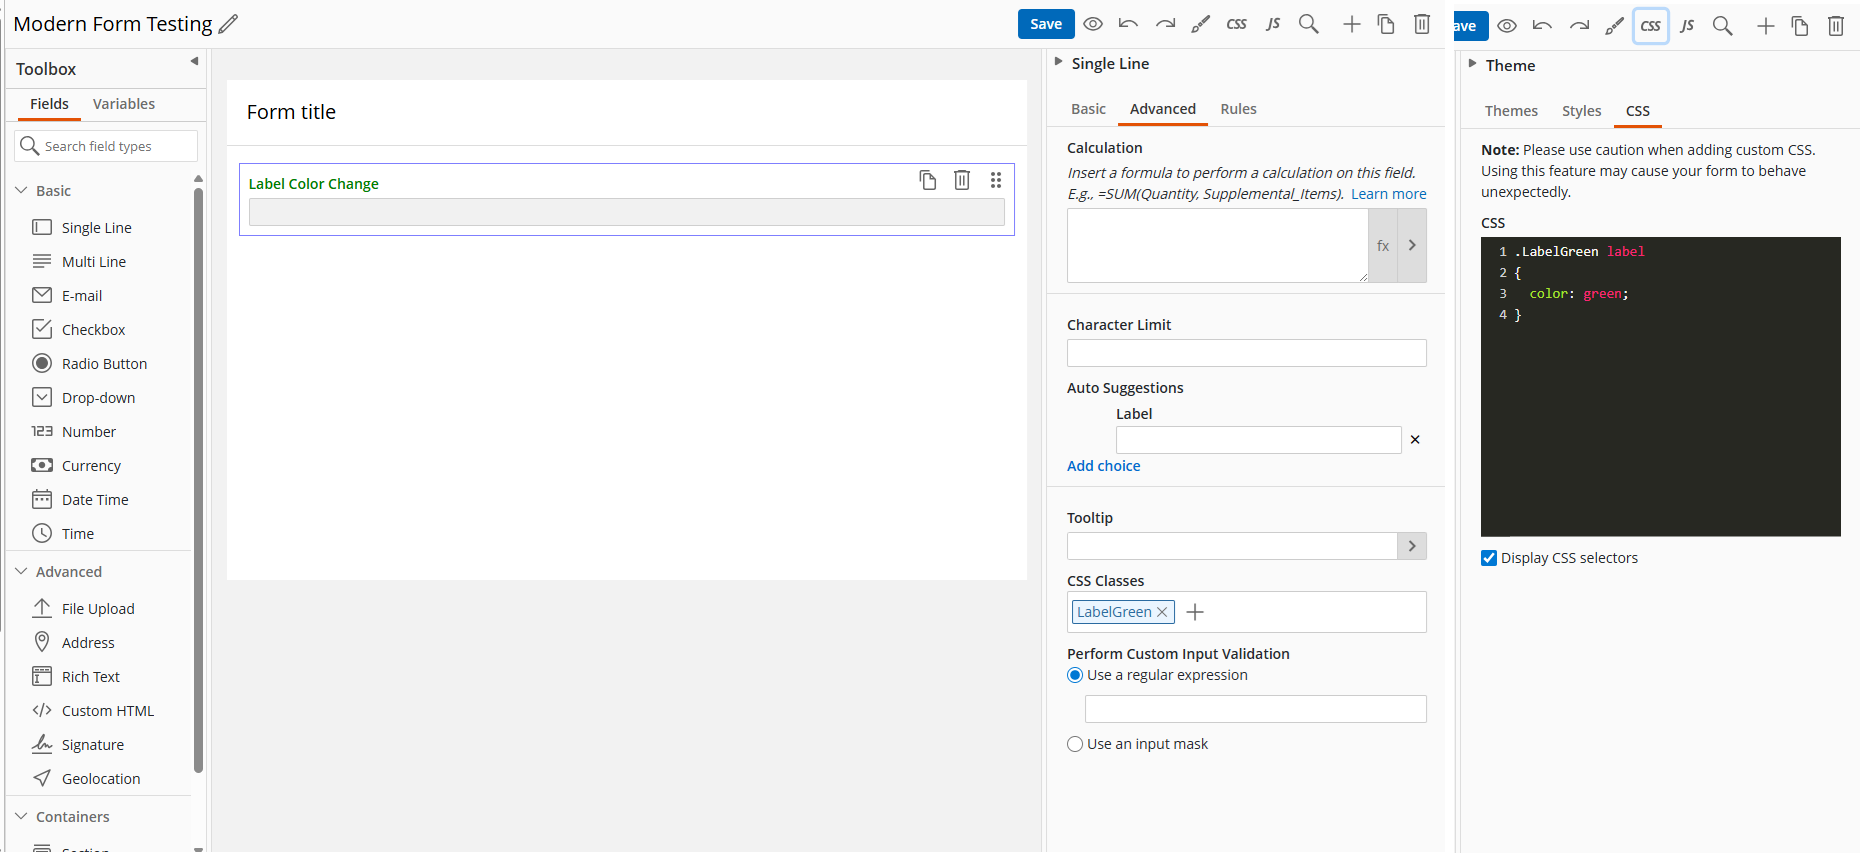The height and width of the screenshot is (853, 1860).
Task: Click the Auto Suggestions Label input
Action: coord(1258,440)
